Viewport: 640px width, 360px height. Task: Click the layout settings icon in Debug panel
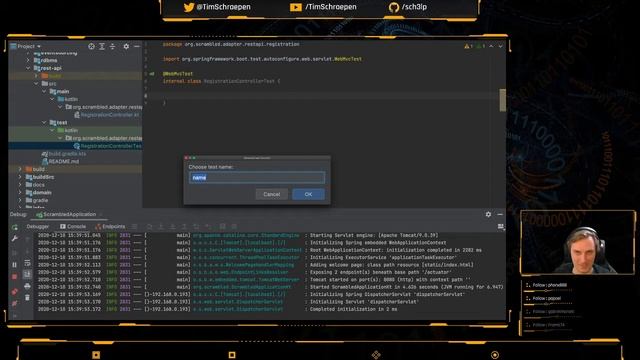501,227
